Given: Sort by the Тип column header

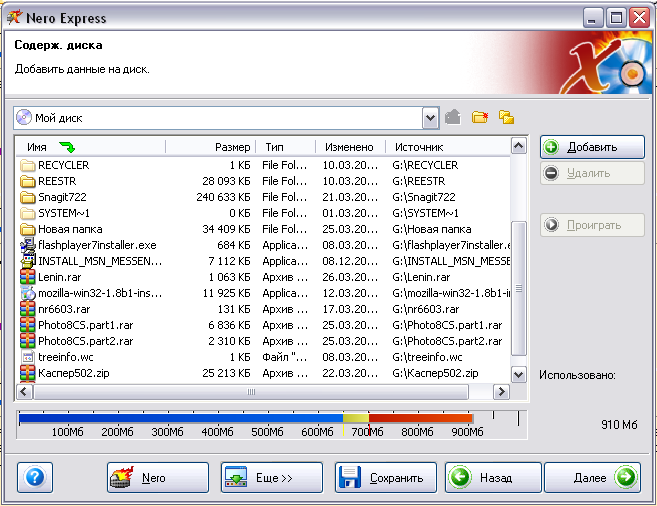Looking at the screenshot, I should pos(286,147).
